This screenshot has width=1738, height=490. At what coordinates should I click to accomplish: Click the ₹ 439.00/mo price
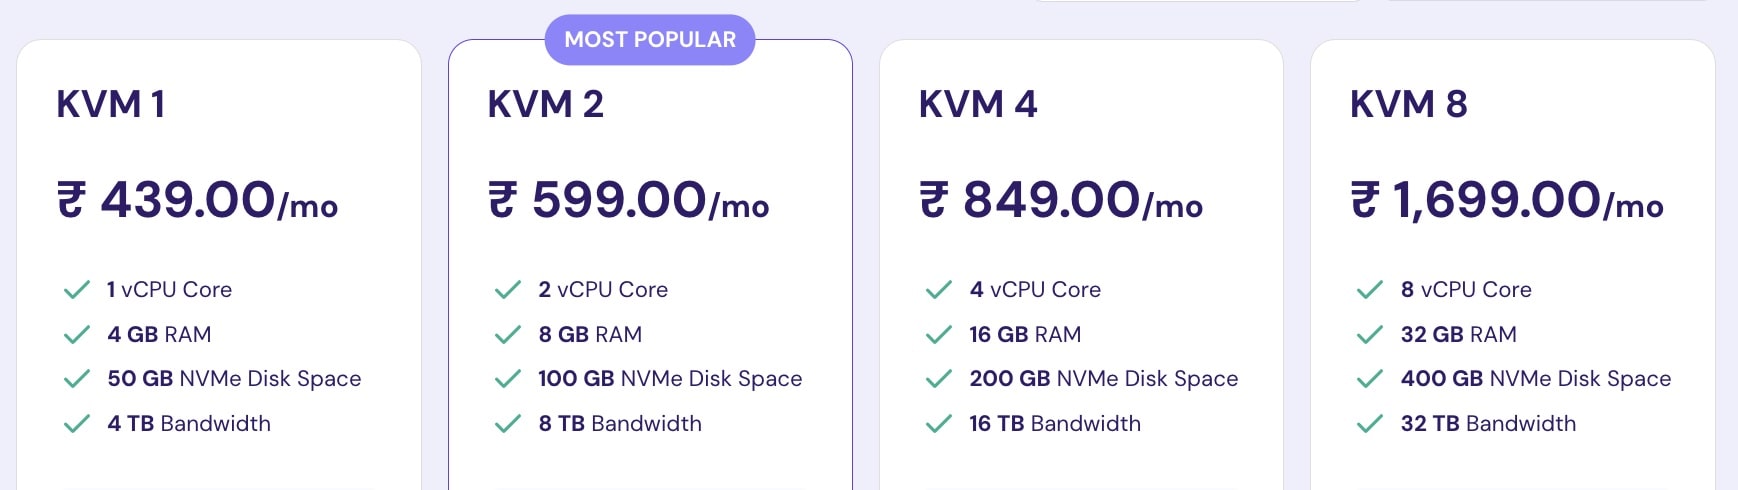click(x=198, y=200)
